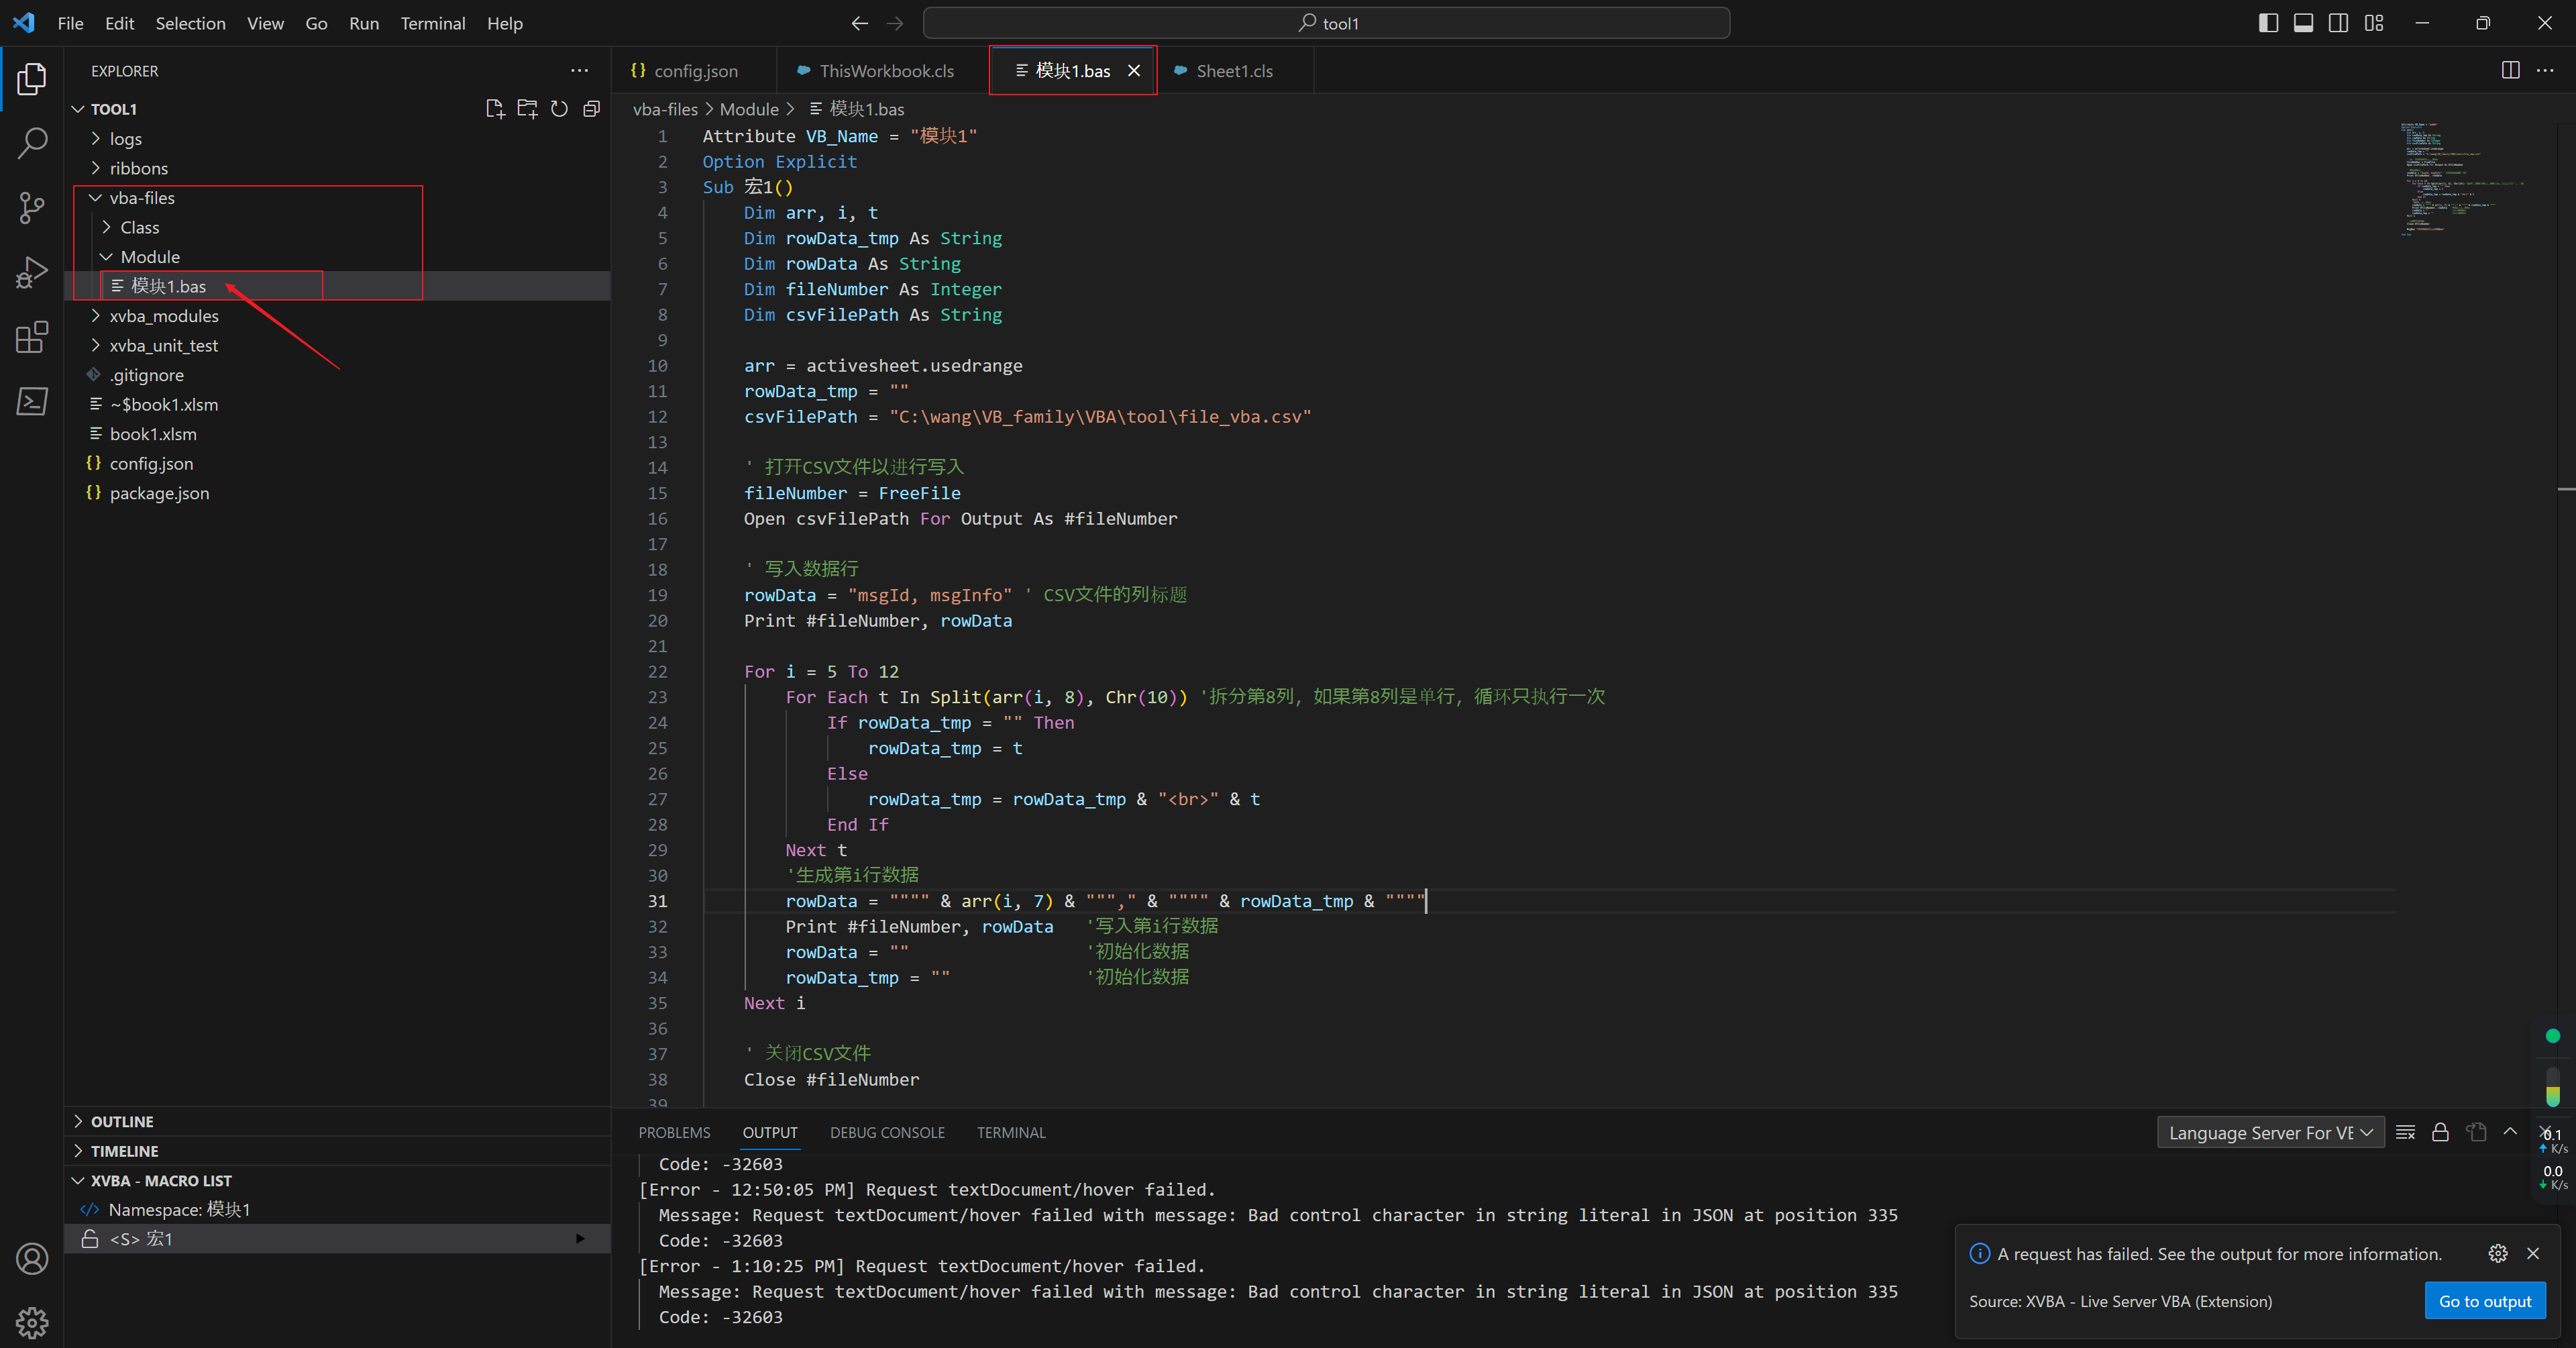Dismiss the request failed notification
2576x1348 pixels.
tap(2533, 1253)
